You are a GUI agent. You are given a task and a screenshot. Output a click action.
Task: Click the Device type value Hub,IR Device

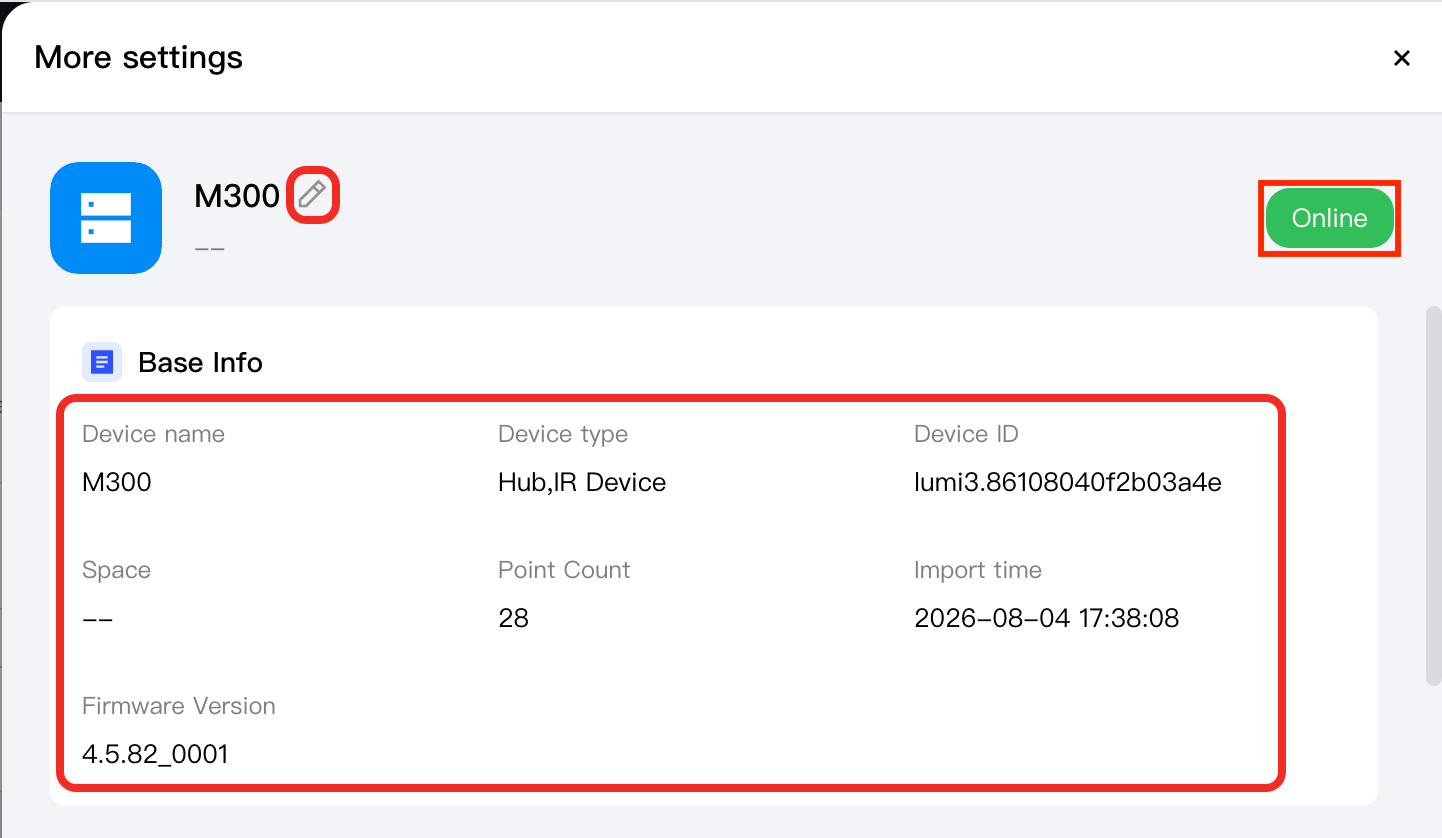[x=582, y=482]
